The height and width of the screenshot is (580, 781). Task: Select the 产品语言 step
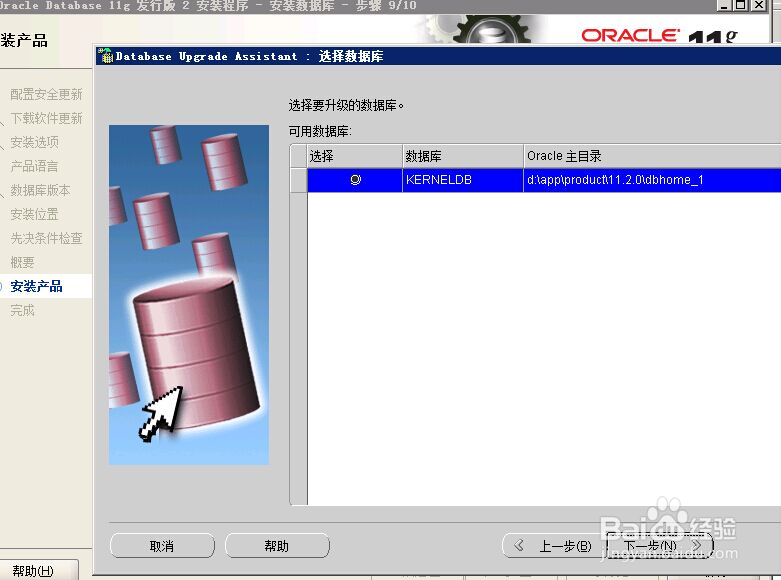click(x=34, y=166)
